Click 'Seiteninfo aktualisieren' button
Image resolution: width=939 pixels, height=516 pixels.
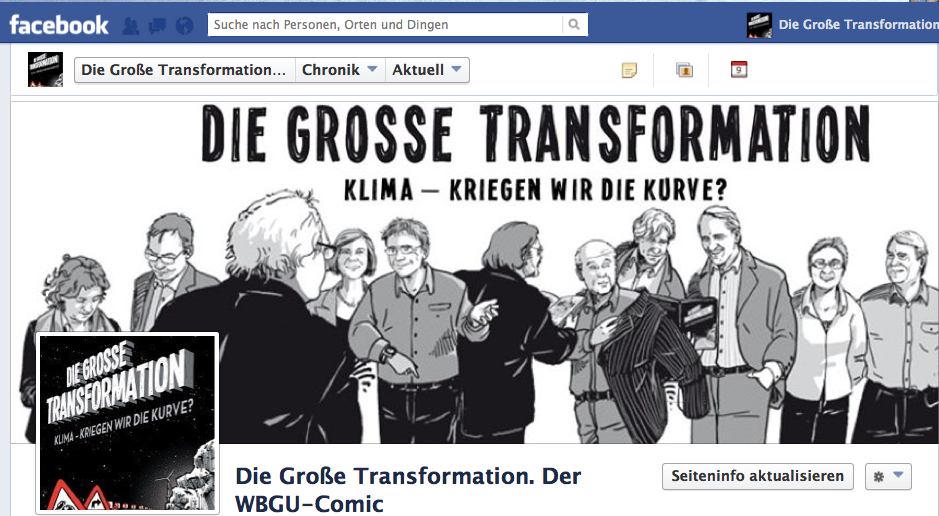point(758,476)
